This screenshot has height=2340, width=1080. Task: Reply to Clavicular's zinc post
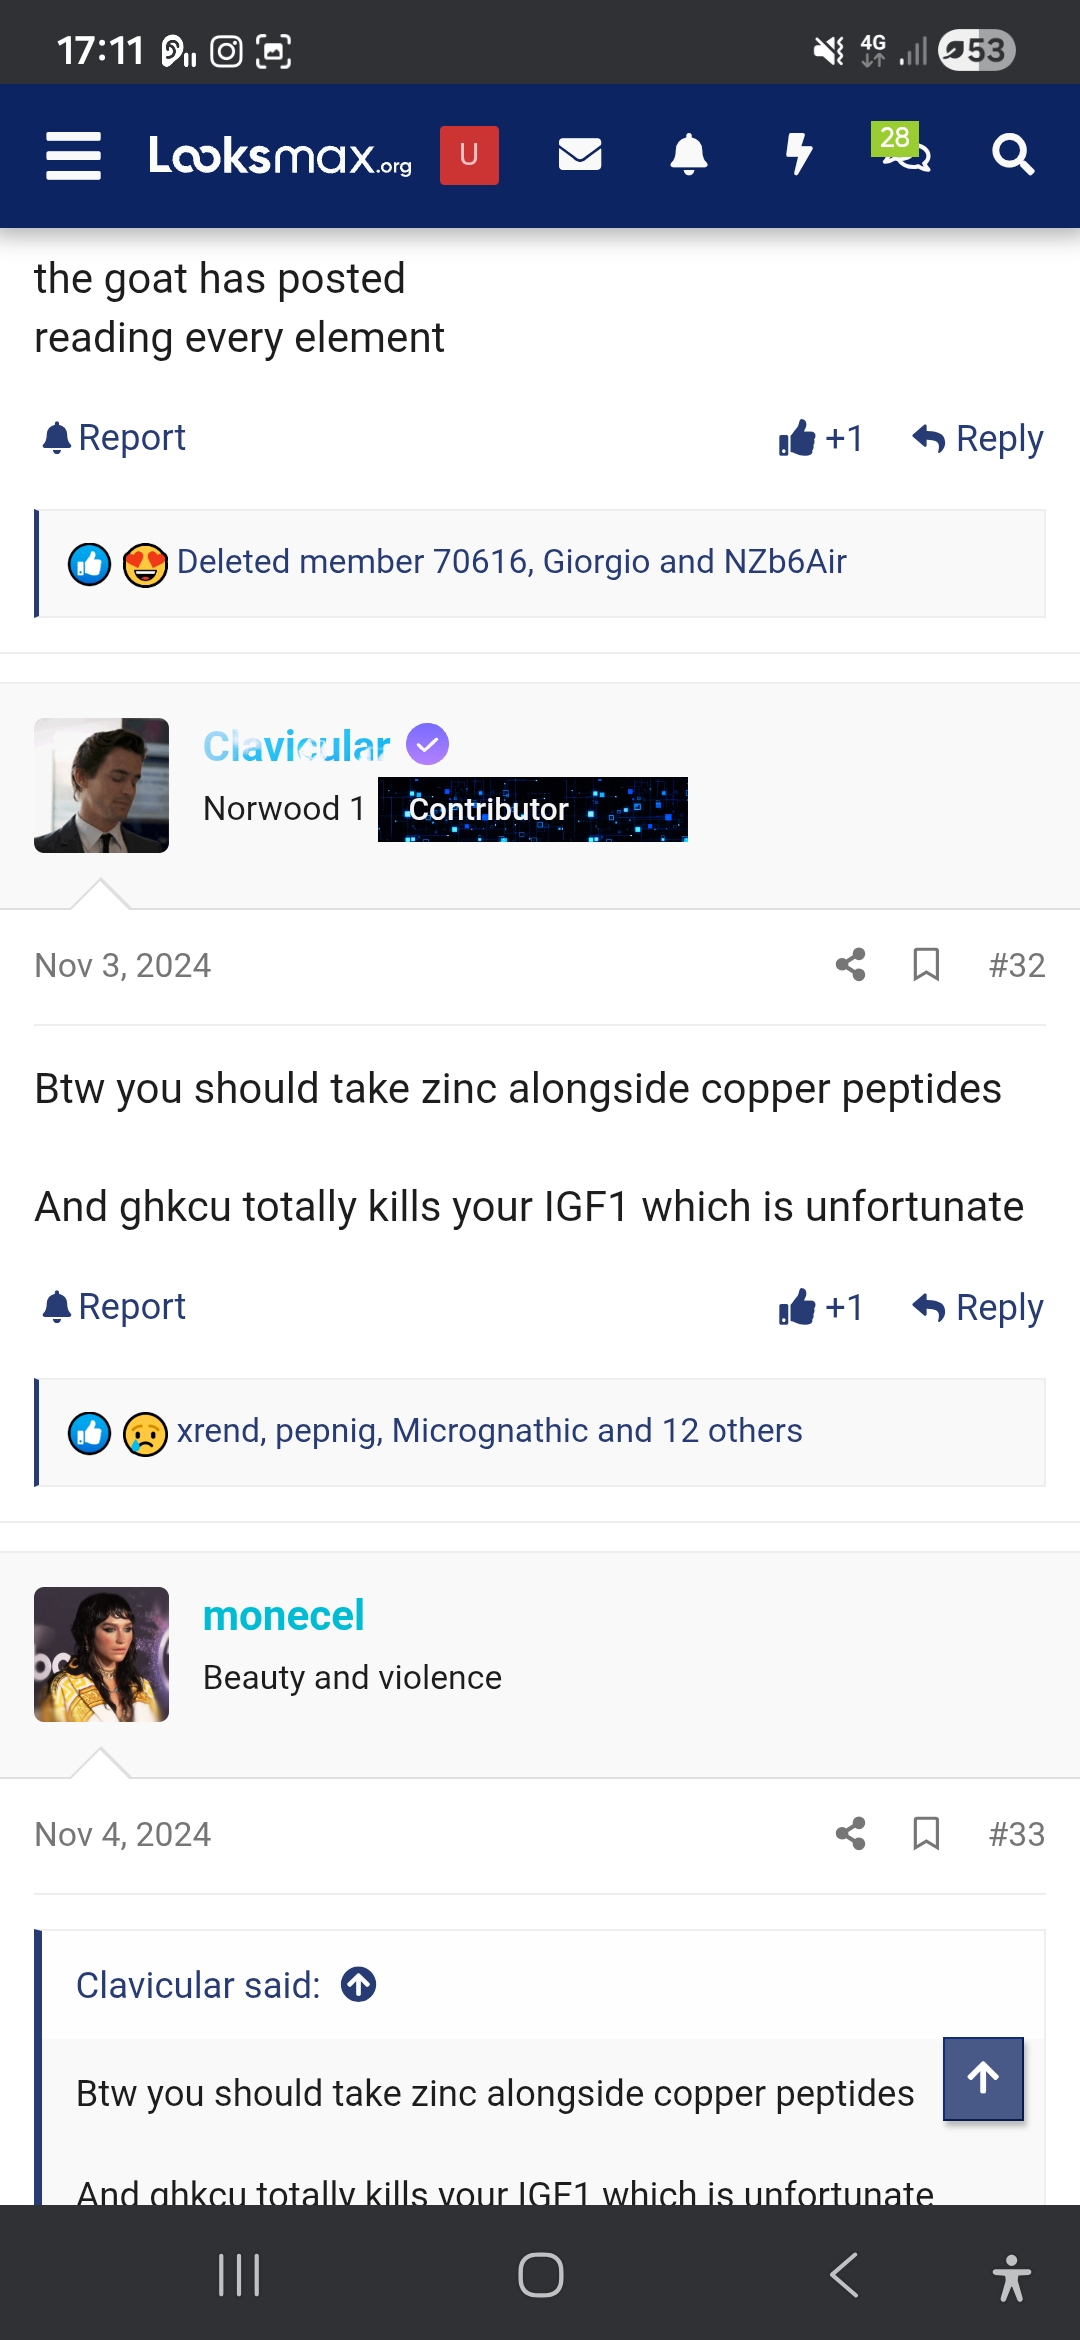[978, 1307]
